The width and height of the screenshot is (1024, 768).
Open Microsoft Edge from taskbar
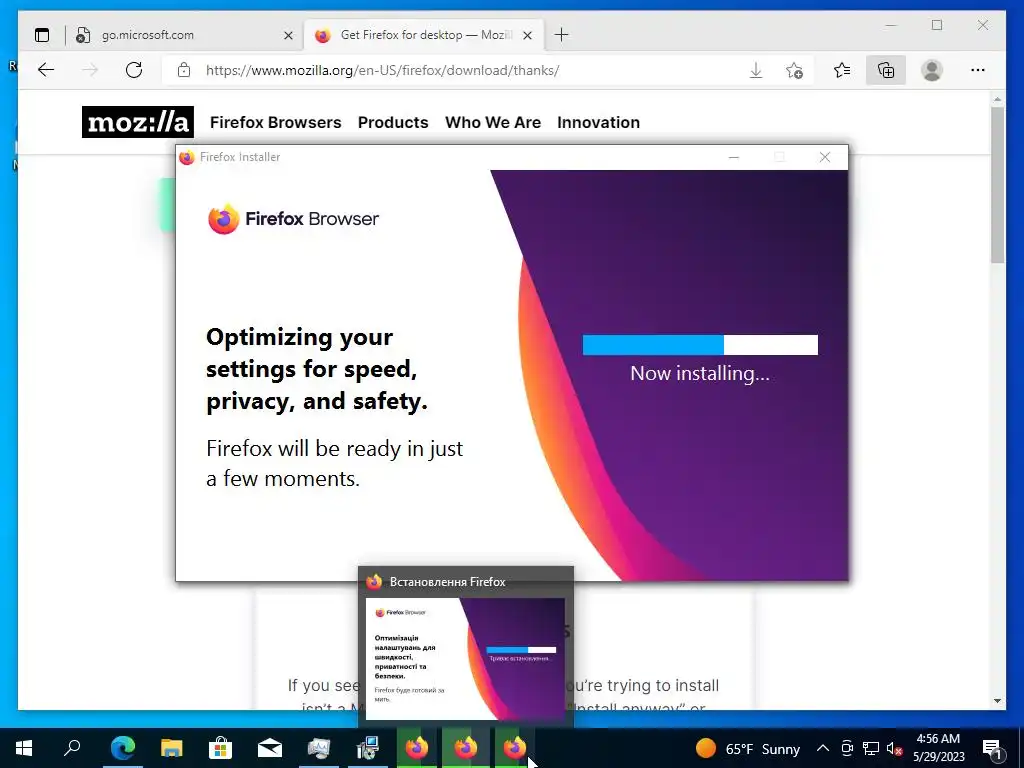[123, 748]
